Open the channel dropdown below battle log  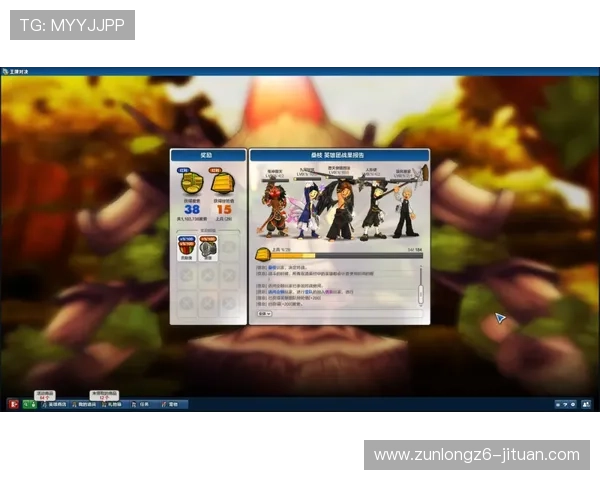coord(265,314)
